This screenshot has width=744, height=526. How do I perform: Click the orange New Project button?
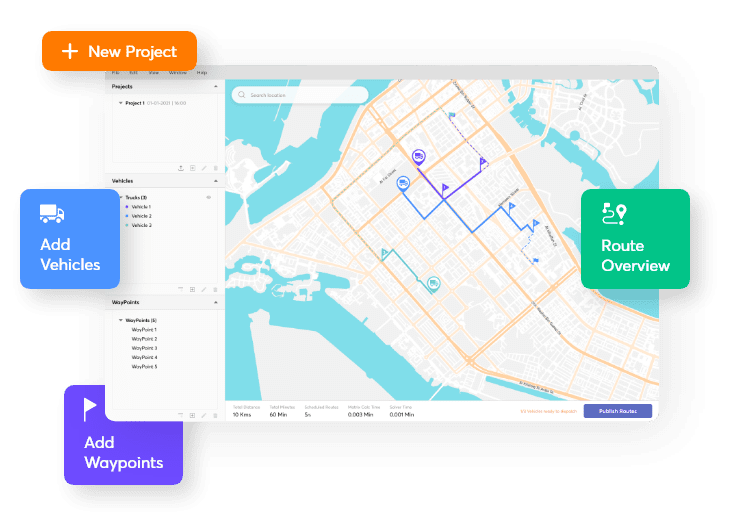(x=120, y=51)
